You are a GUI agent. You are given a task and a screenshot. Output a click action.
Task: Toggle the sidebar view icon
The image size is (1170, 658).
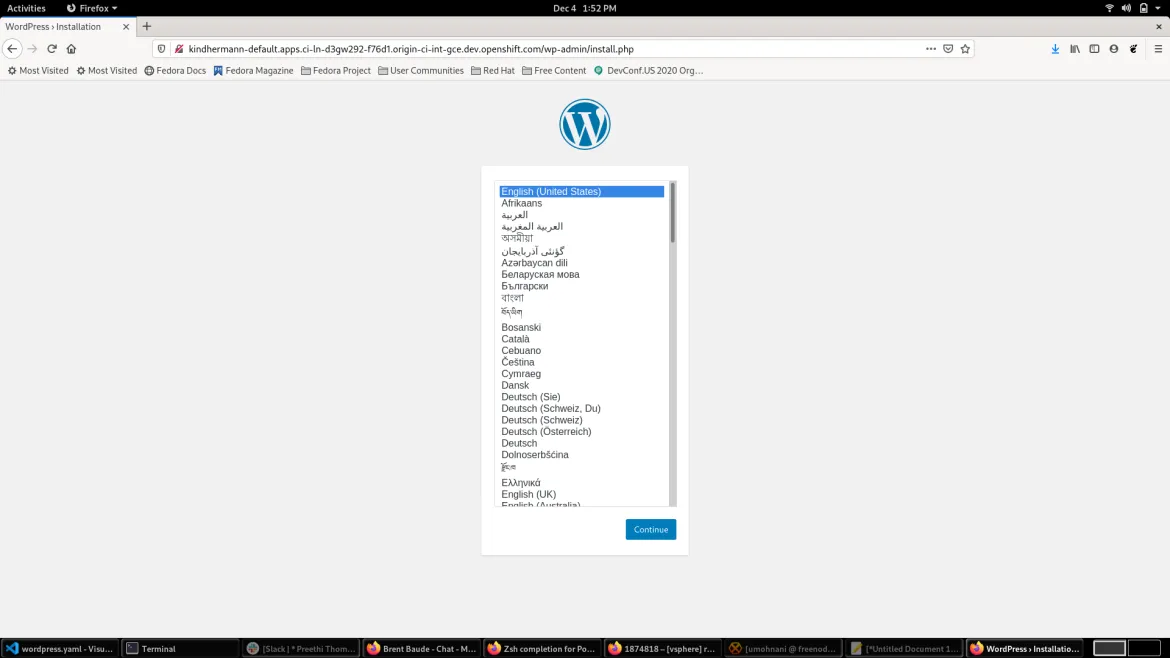pos(1094,48)
